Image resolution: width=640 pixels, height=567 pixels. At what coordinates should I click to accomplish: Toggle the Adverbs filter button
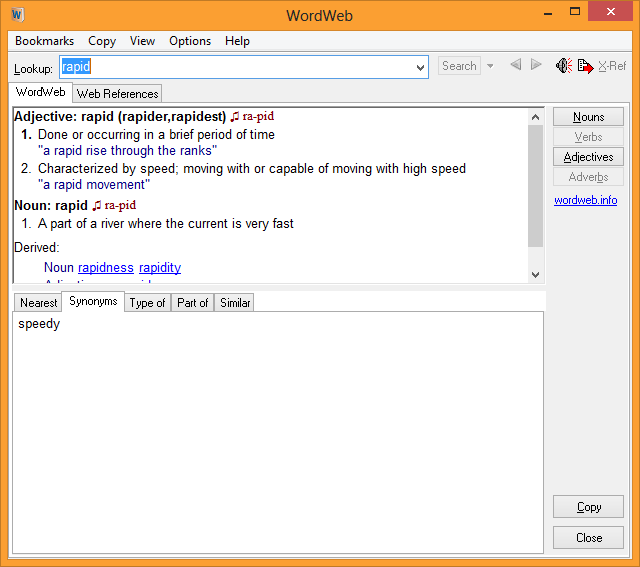tap(588, 177)
